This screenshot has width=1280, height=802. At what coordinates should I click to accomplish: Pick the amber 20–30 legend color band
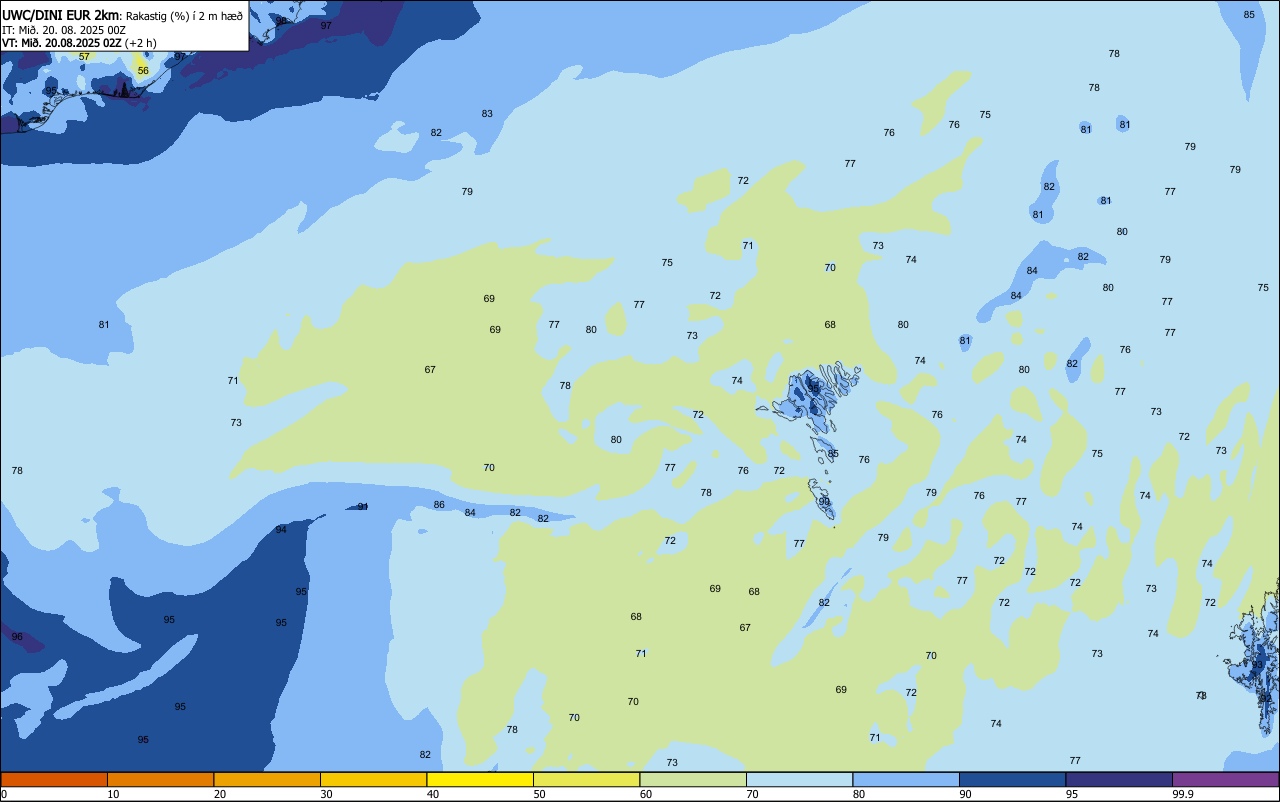pyautogui.click(x=267, y=779)
